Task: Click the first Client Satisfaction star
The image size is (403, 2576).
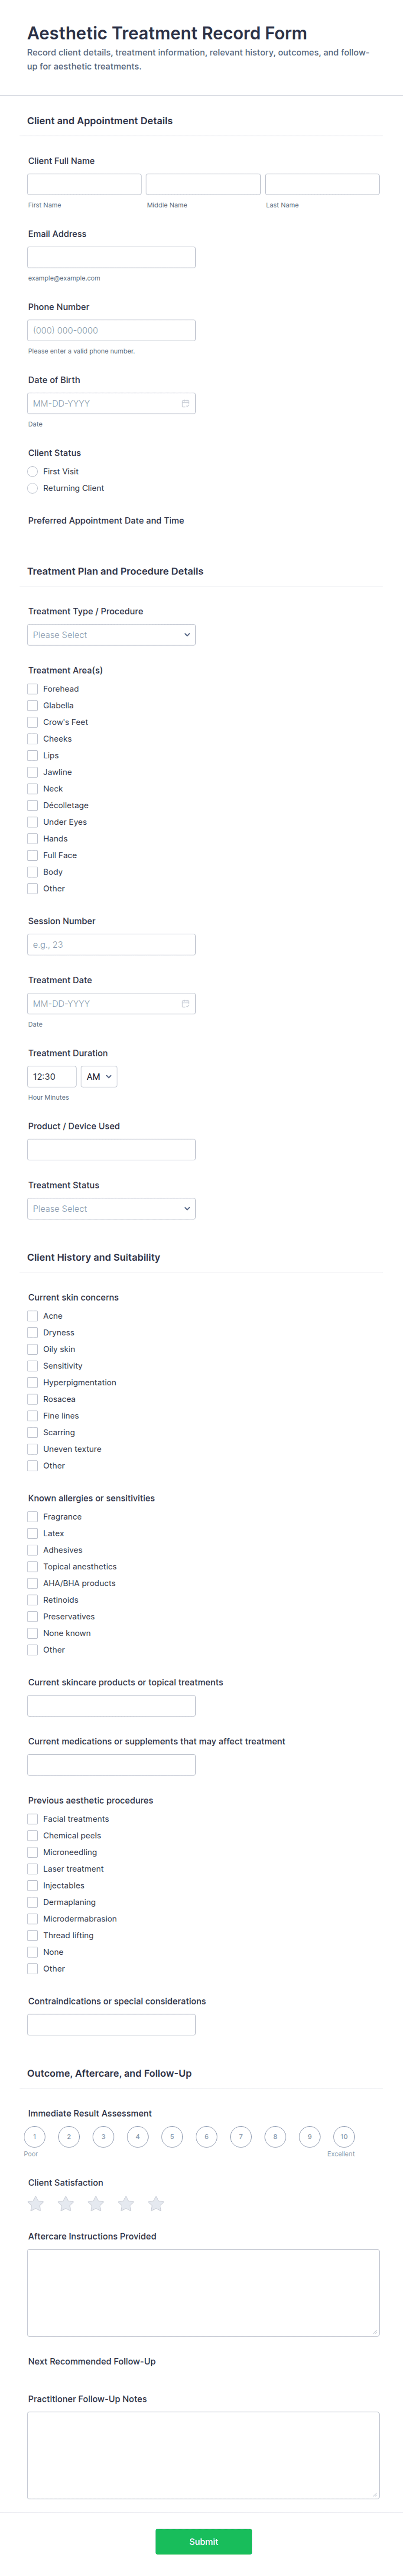Action: coord(36,2203)
